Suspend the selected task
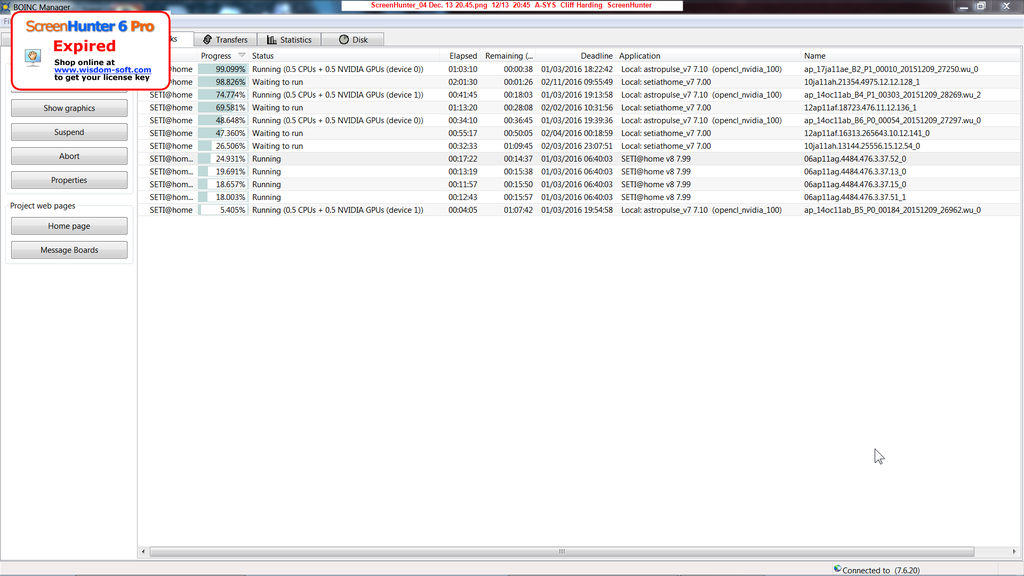Image resolution: width=1024 pixels, height=576 pixels. 69,133
